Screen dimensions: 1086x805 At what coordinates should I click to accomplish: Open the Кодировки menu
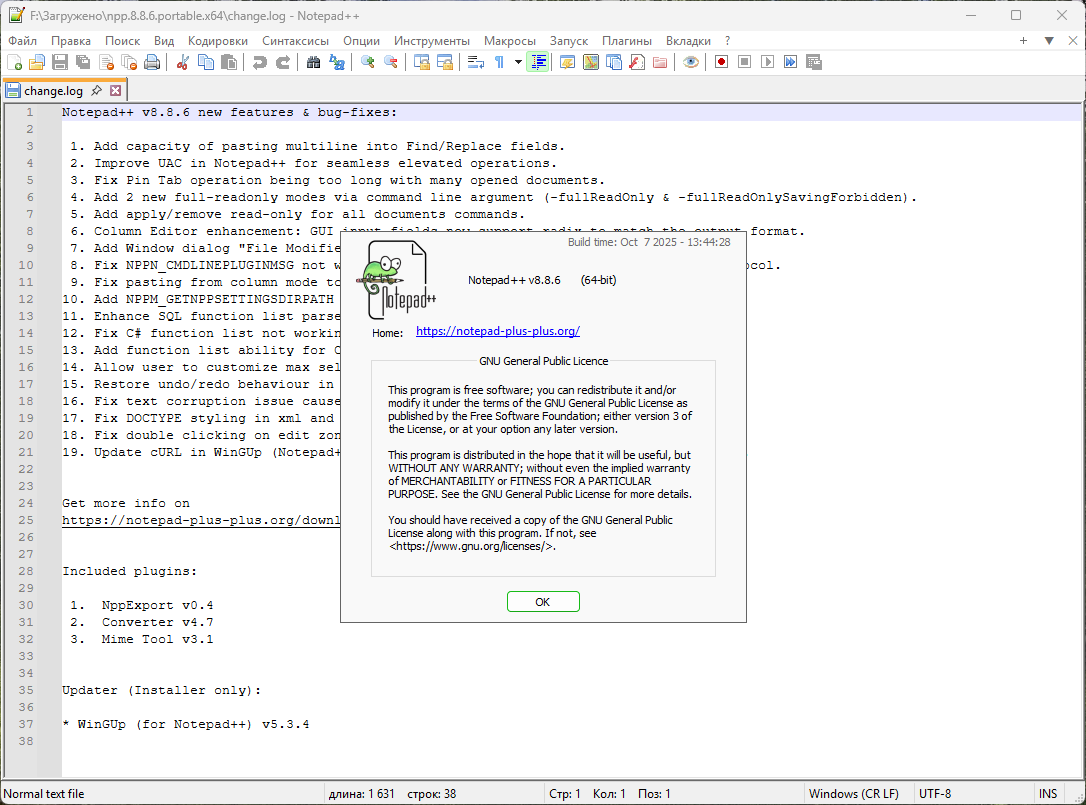click(217, 41)
